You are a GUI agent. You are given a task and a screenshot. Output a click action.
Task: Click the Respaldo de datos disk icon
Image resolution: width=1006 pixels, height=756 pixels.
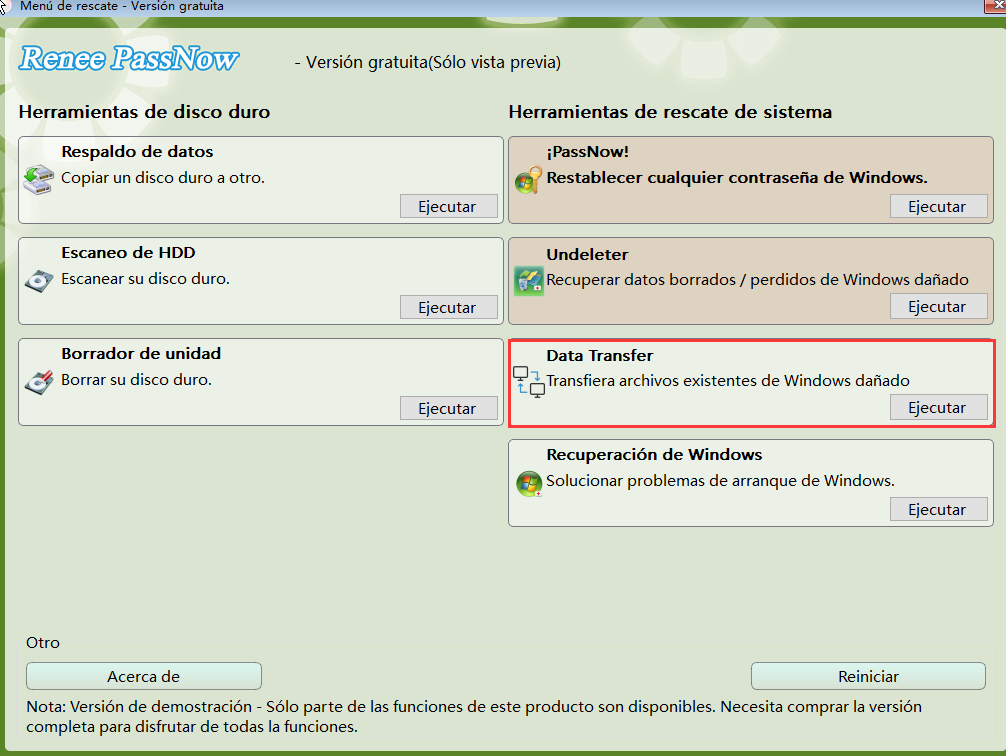pos(38,180)
